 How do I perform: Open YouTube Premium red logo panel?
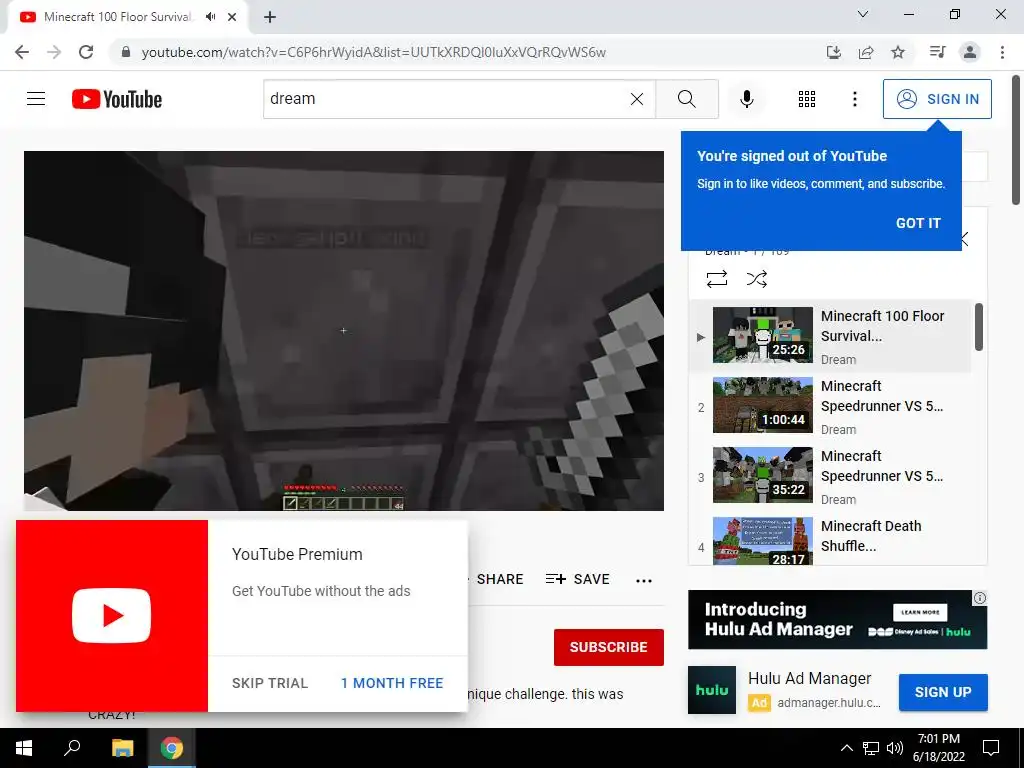click(112, 616)
